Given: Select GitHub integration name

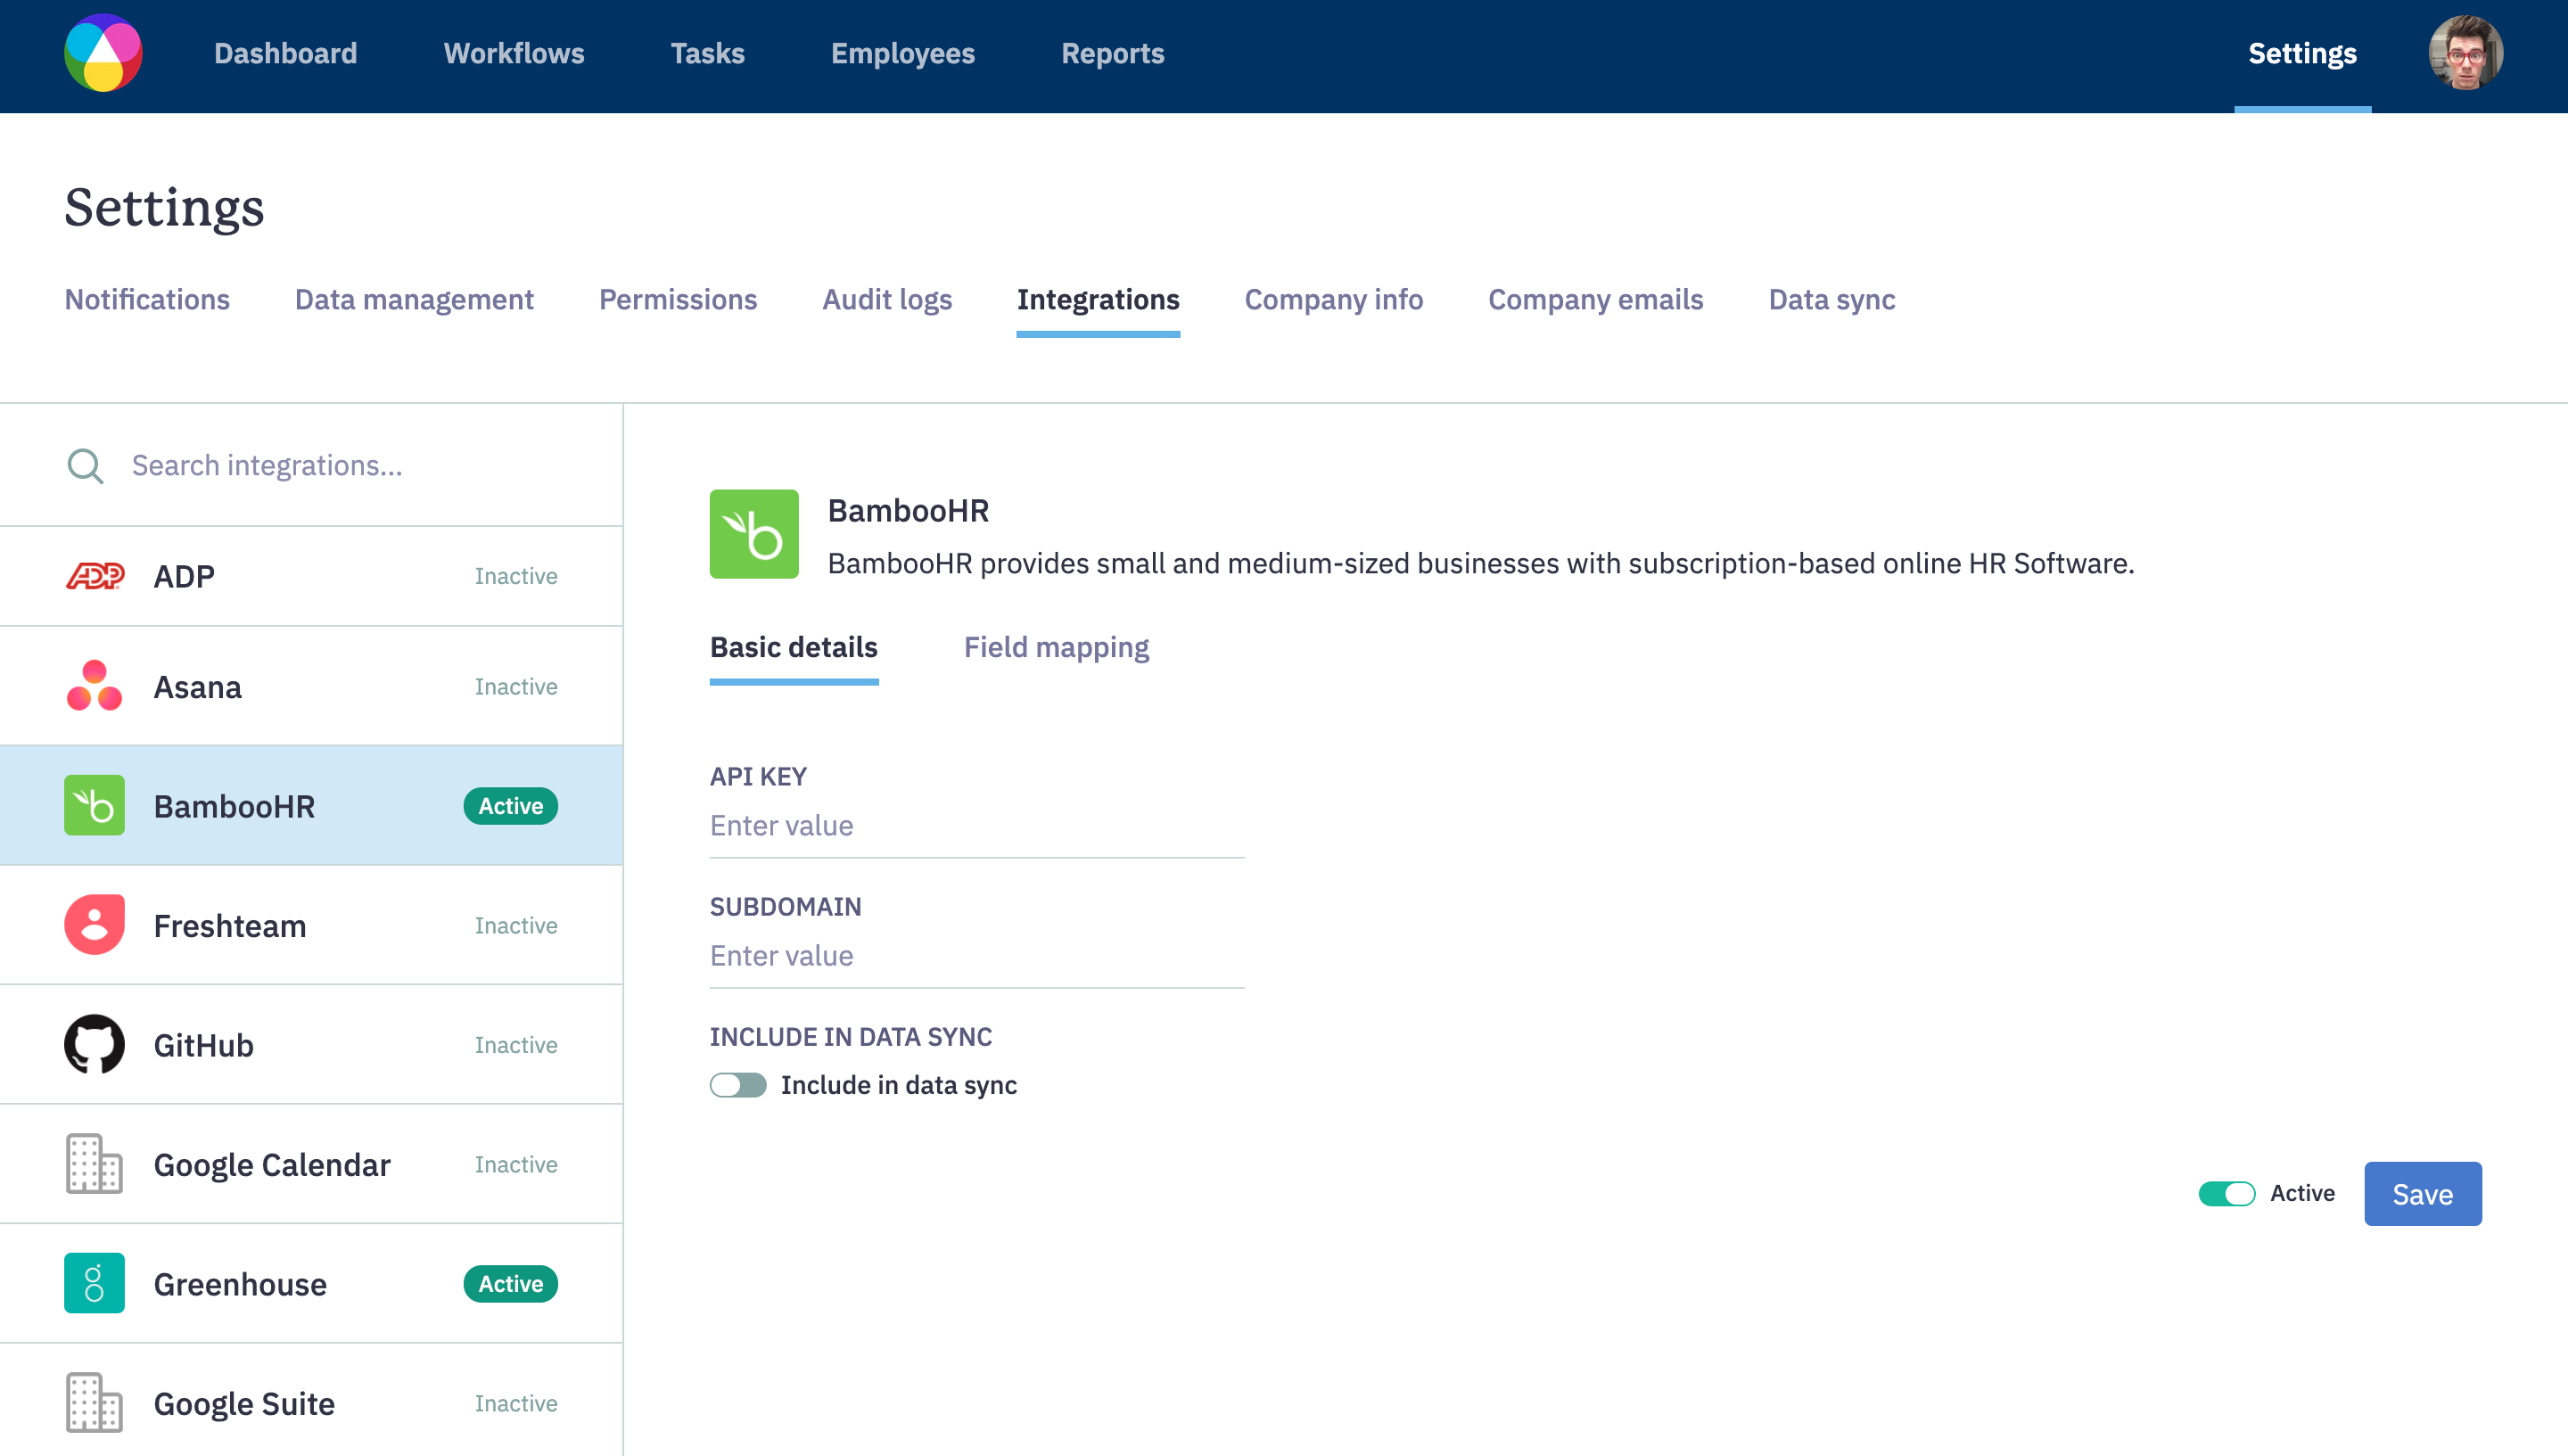Looking at the screenshot, I should click(x=203, y=1045).
